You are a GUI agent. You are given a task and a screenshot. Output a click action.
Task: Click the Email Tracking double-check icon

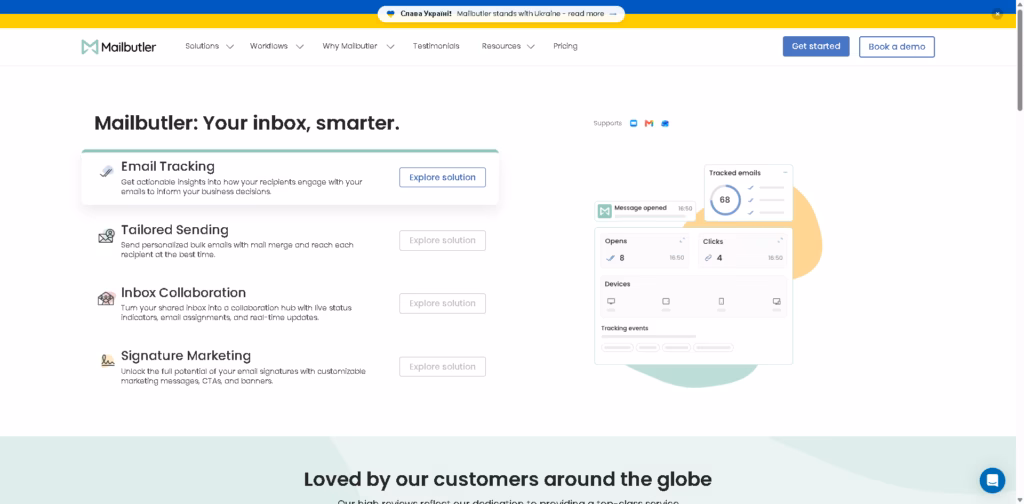[x=106, y=172]
